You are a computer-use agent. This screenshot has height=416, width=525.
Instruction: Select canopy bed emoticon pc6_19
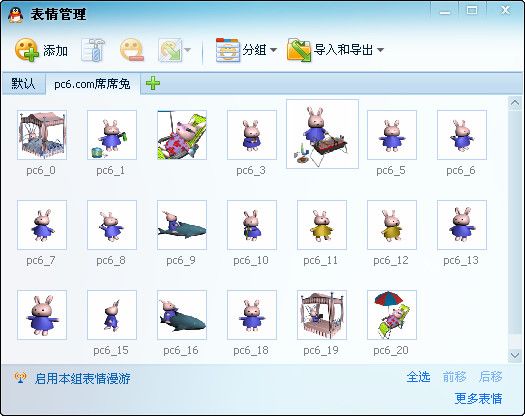point(322,315)
